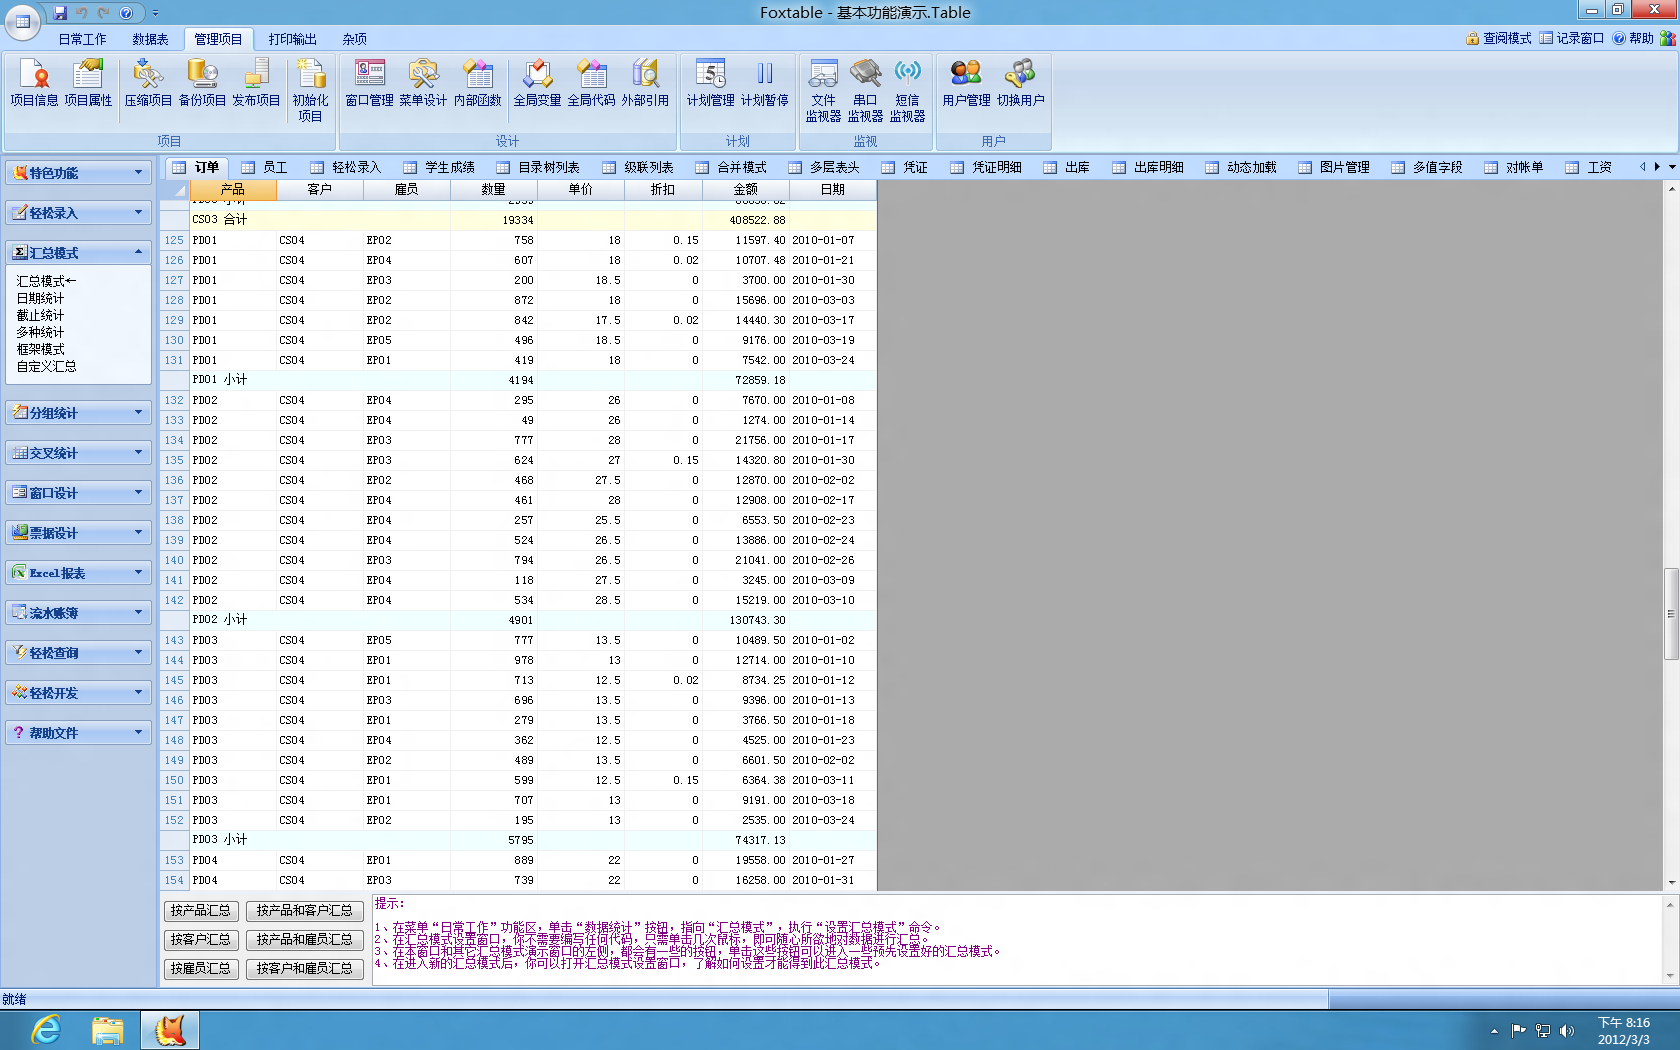Click 压缩项目 compress project icon

[148, 82]
